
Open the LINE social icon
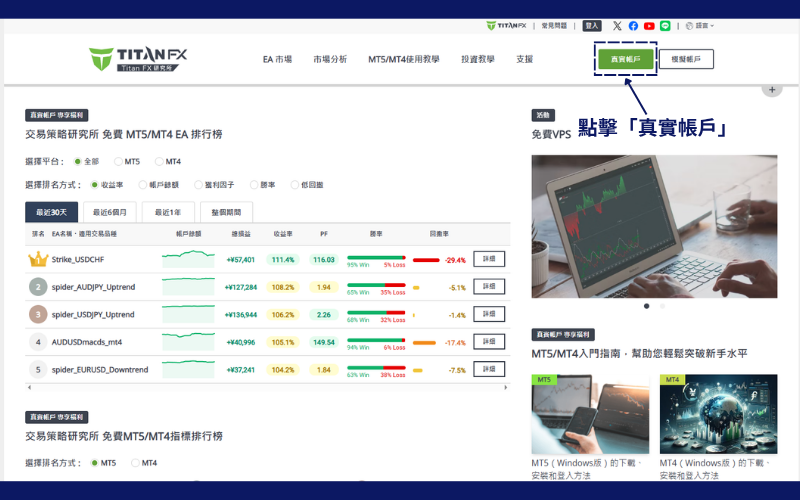click(665, 26)
